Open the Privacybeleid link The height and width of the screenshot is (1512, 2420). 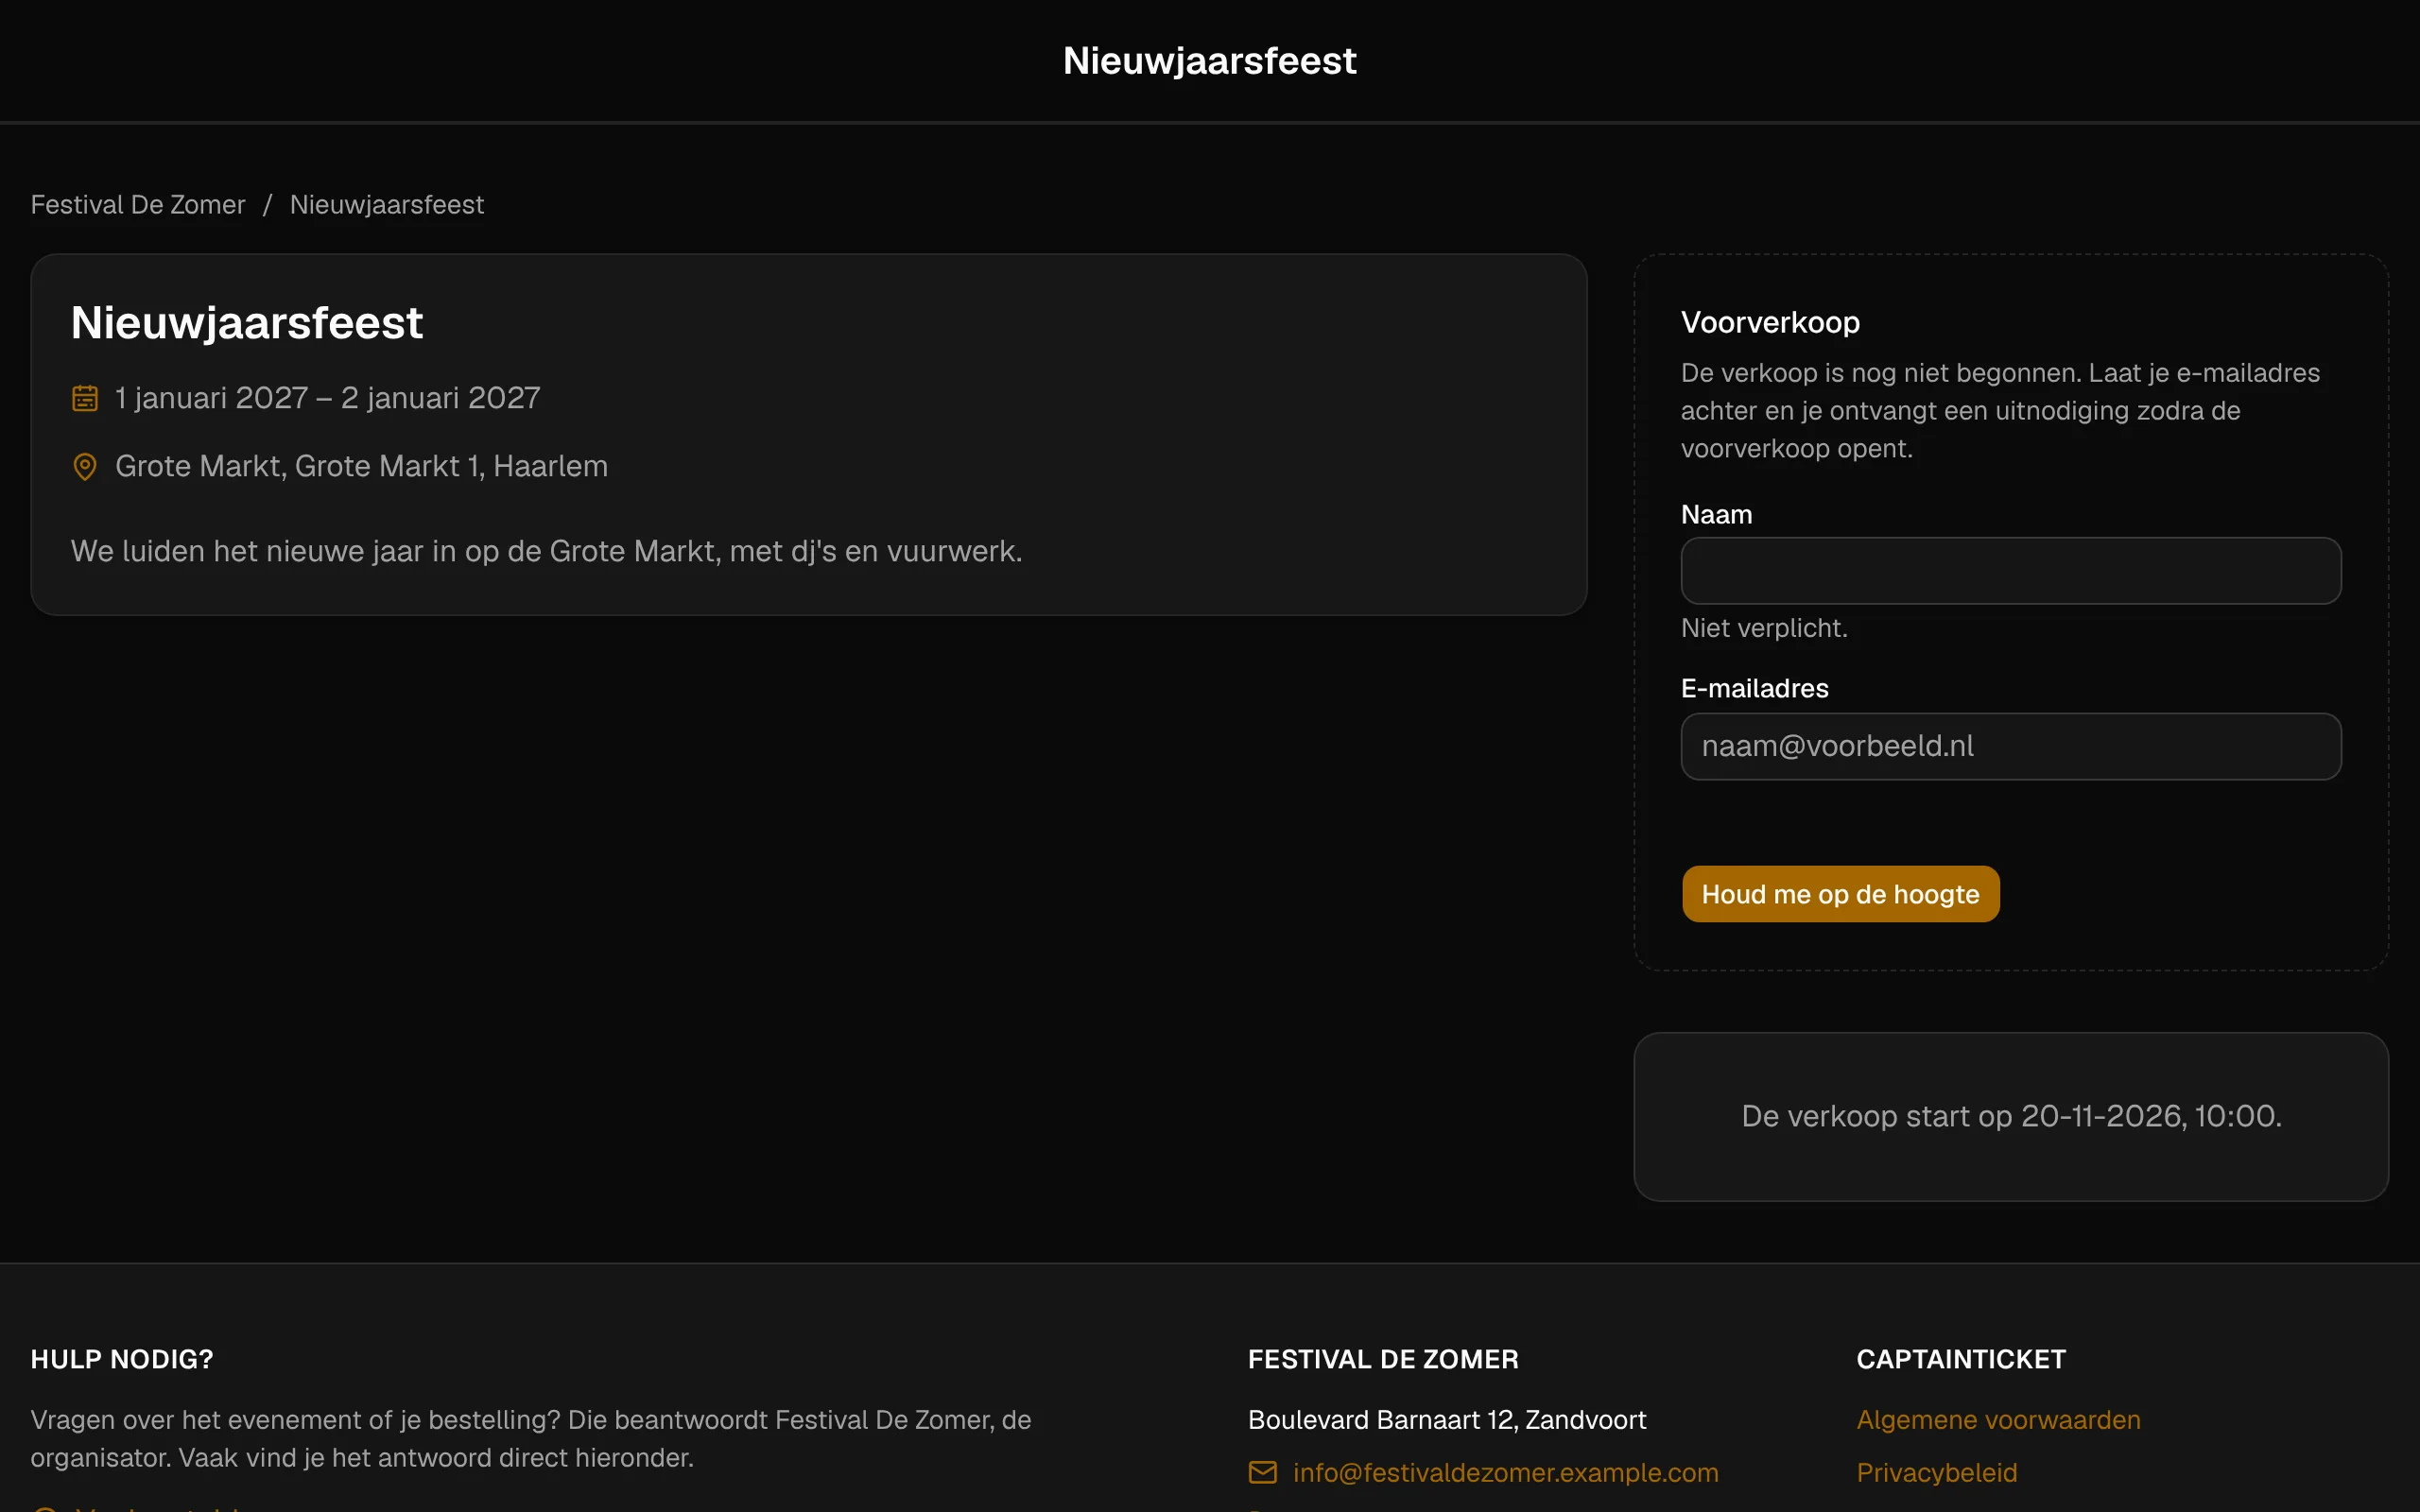coord(1937,1472)
